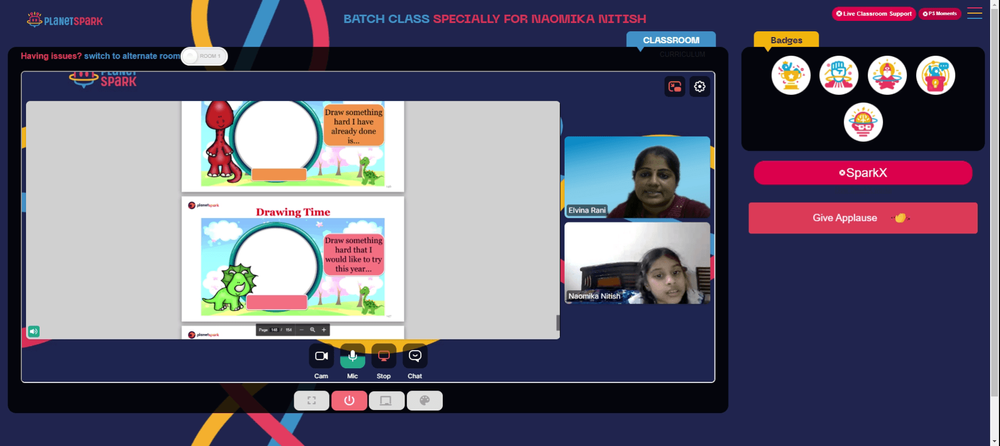
Task: Mute the Mic button
Action: (x=353, y=356)
